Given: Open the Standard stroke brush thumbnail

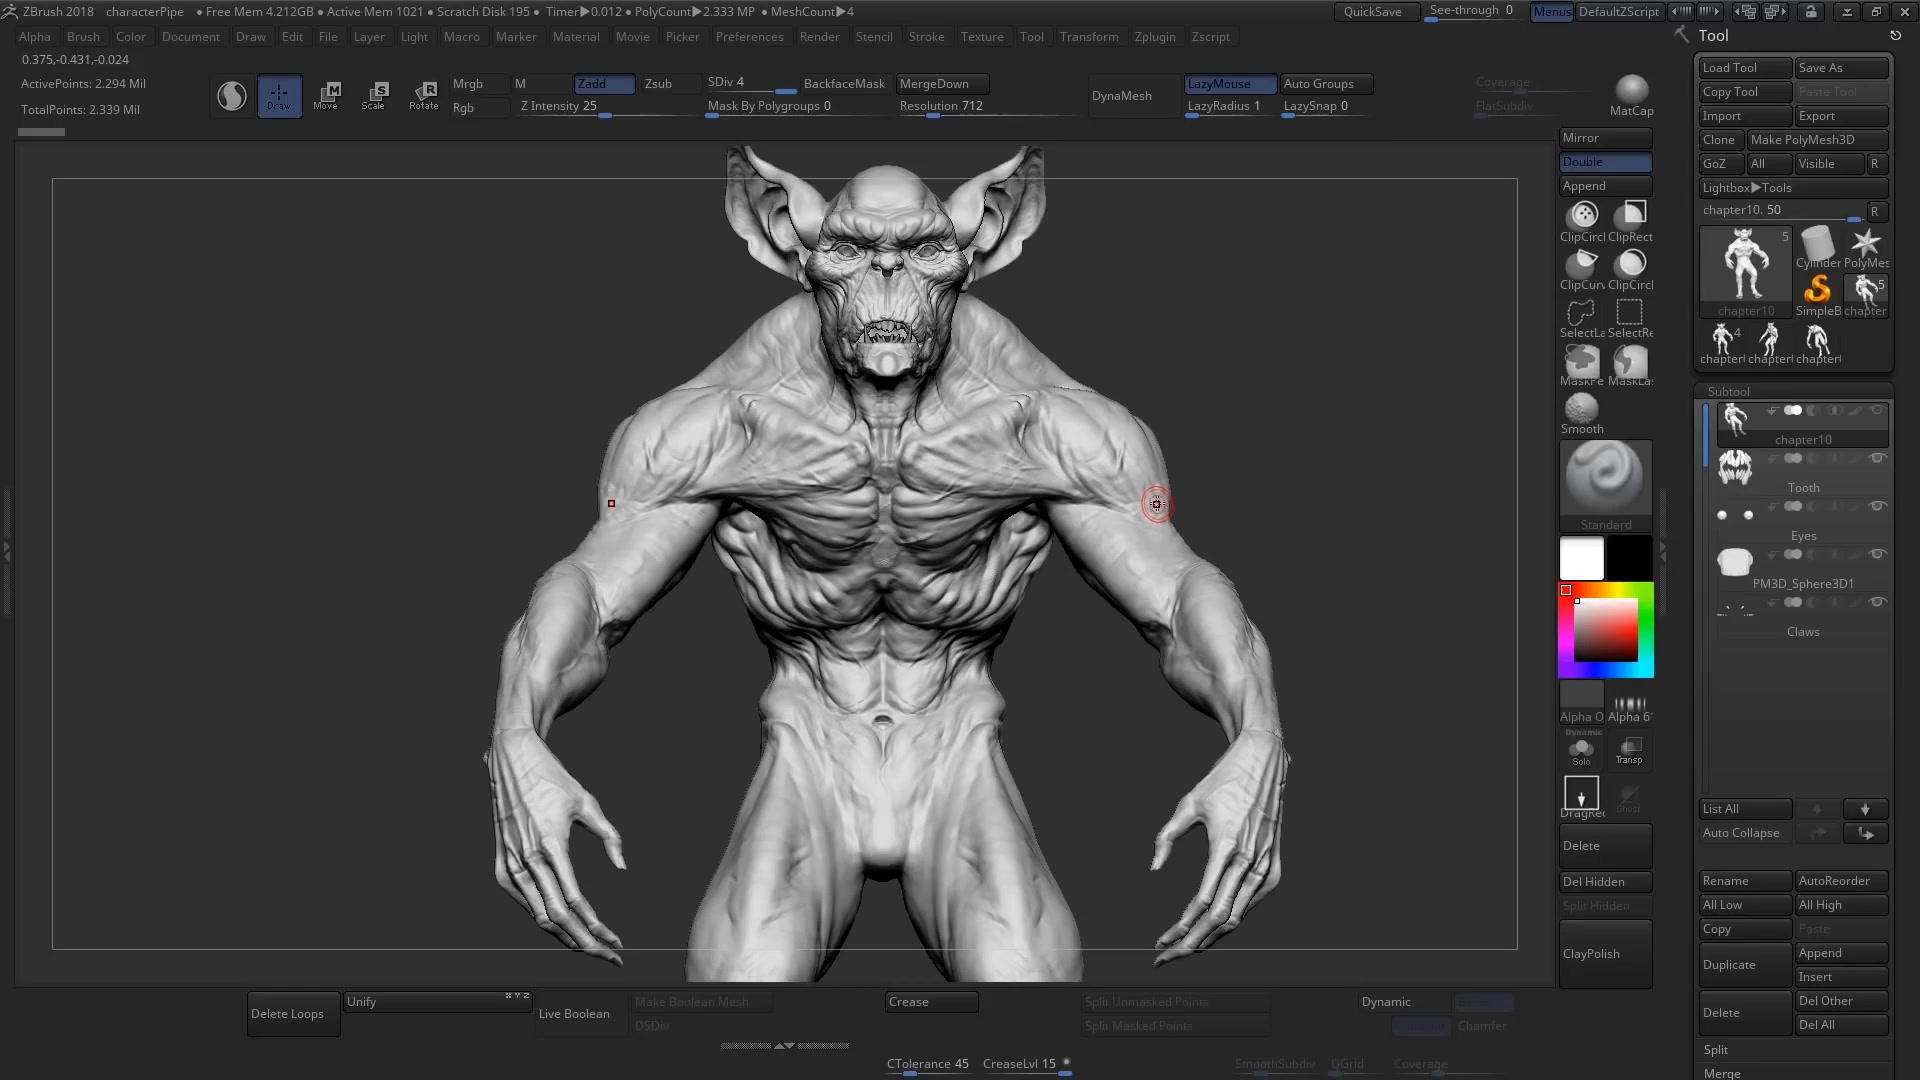Looking at the screenshot, I should point(1605,477).
